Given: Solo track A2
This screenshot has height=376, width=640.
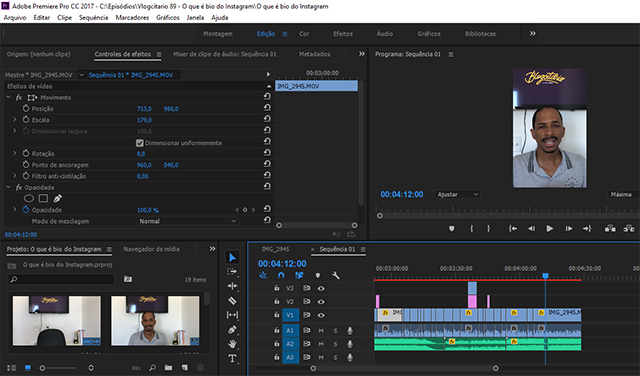Looking at the screenshot, I should pyautogui.click(x=336, y=344).
